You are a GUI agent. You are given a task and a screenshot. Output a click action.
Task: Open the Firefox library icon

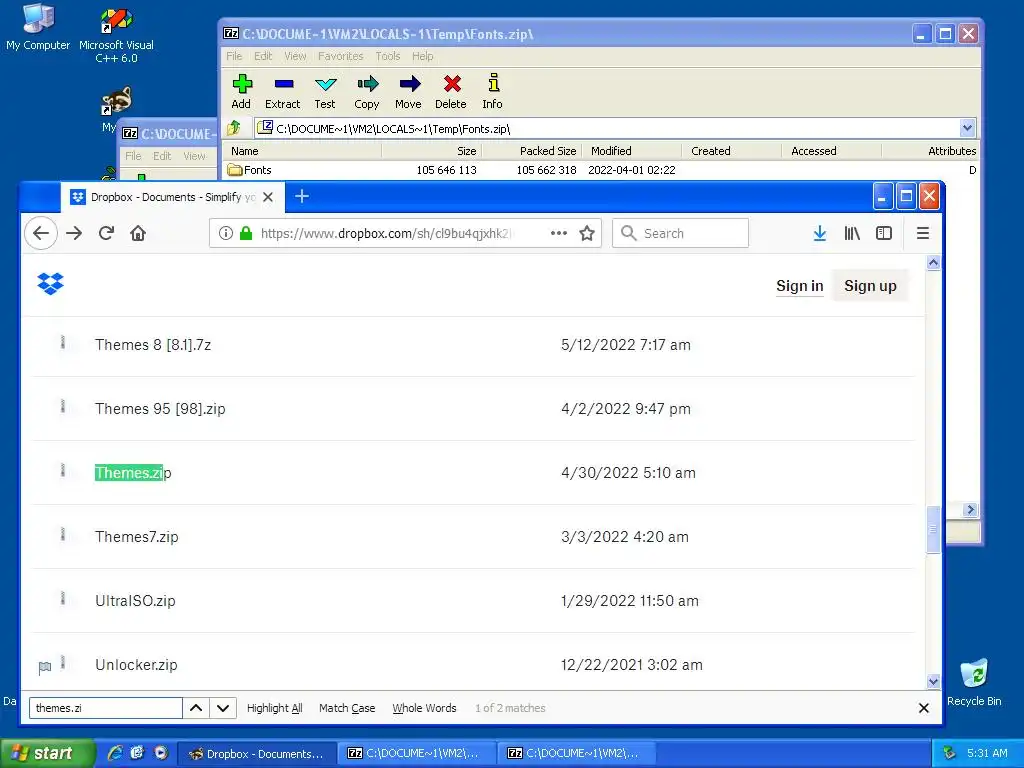click(852, 233)
